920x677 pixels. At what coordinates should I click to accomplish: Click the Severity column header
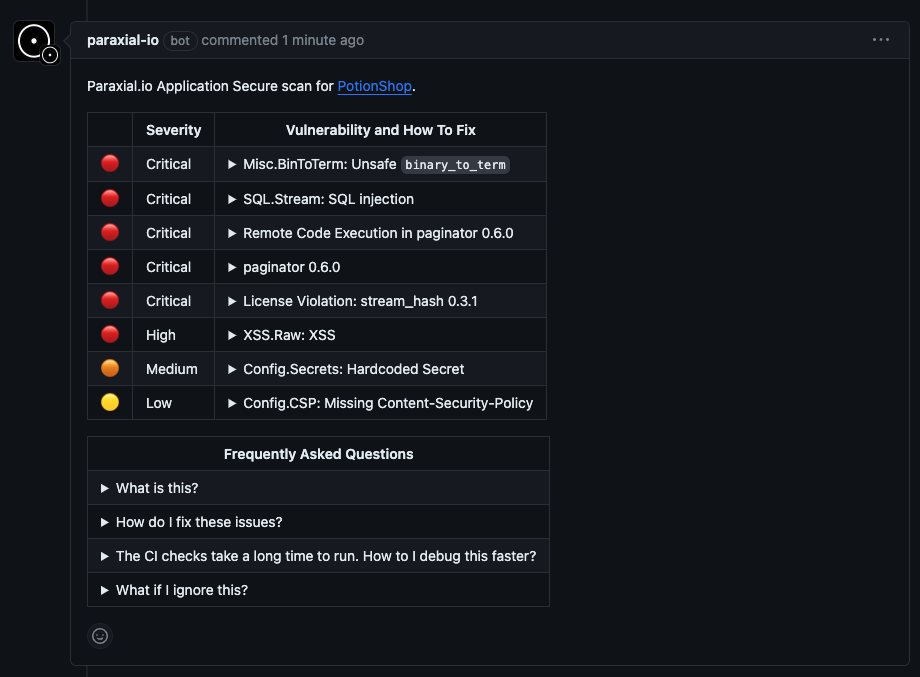click(174, 130)
